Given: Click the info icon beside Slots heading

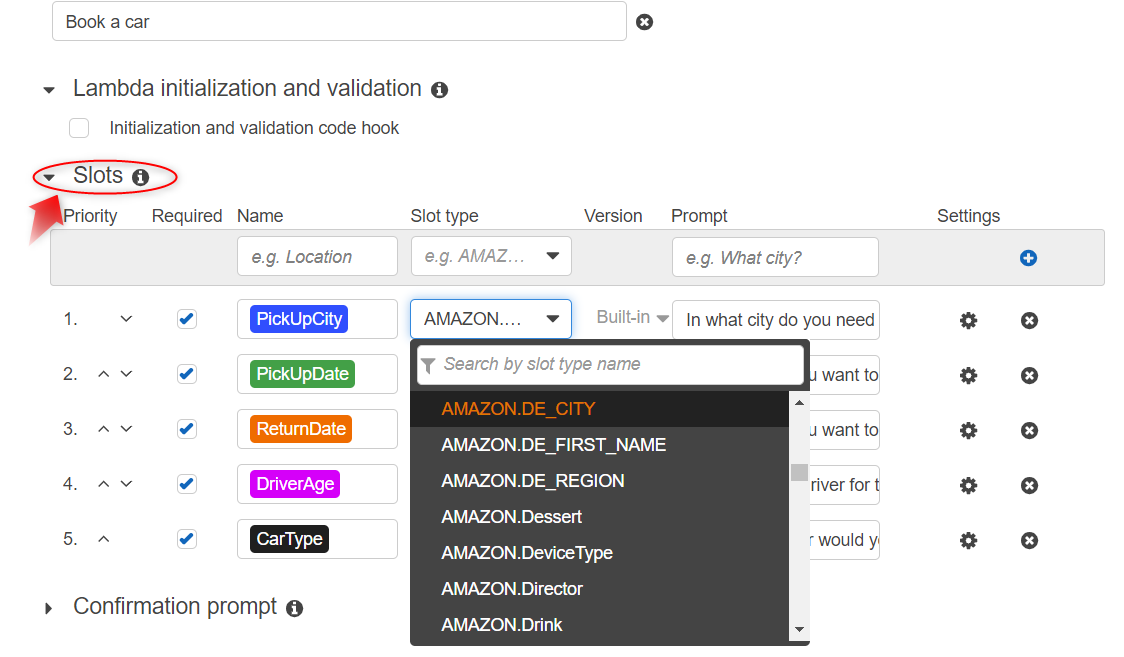Looking at the screenshot, I should (141, 177).
